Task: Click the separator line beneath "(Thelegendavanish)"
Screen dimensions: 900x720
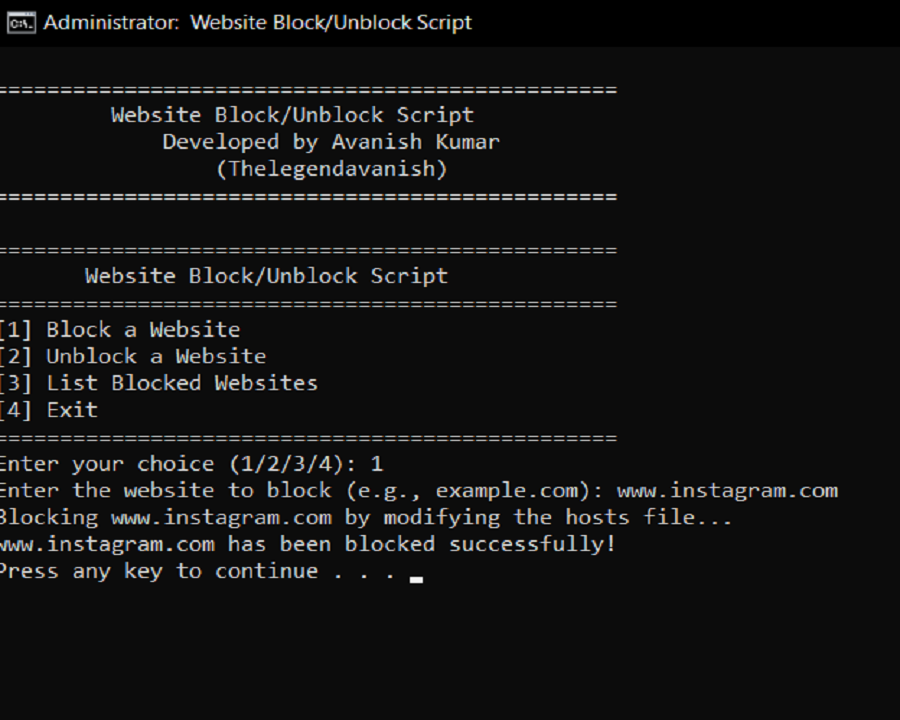Action: pyautogui.click(x=308, y=196)
